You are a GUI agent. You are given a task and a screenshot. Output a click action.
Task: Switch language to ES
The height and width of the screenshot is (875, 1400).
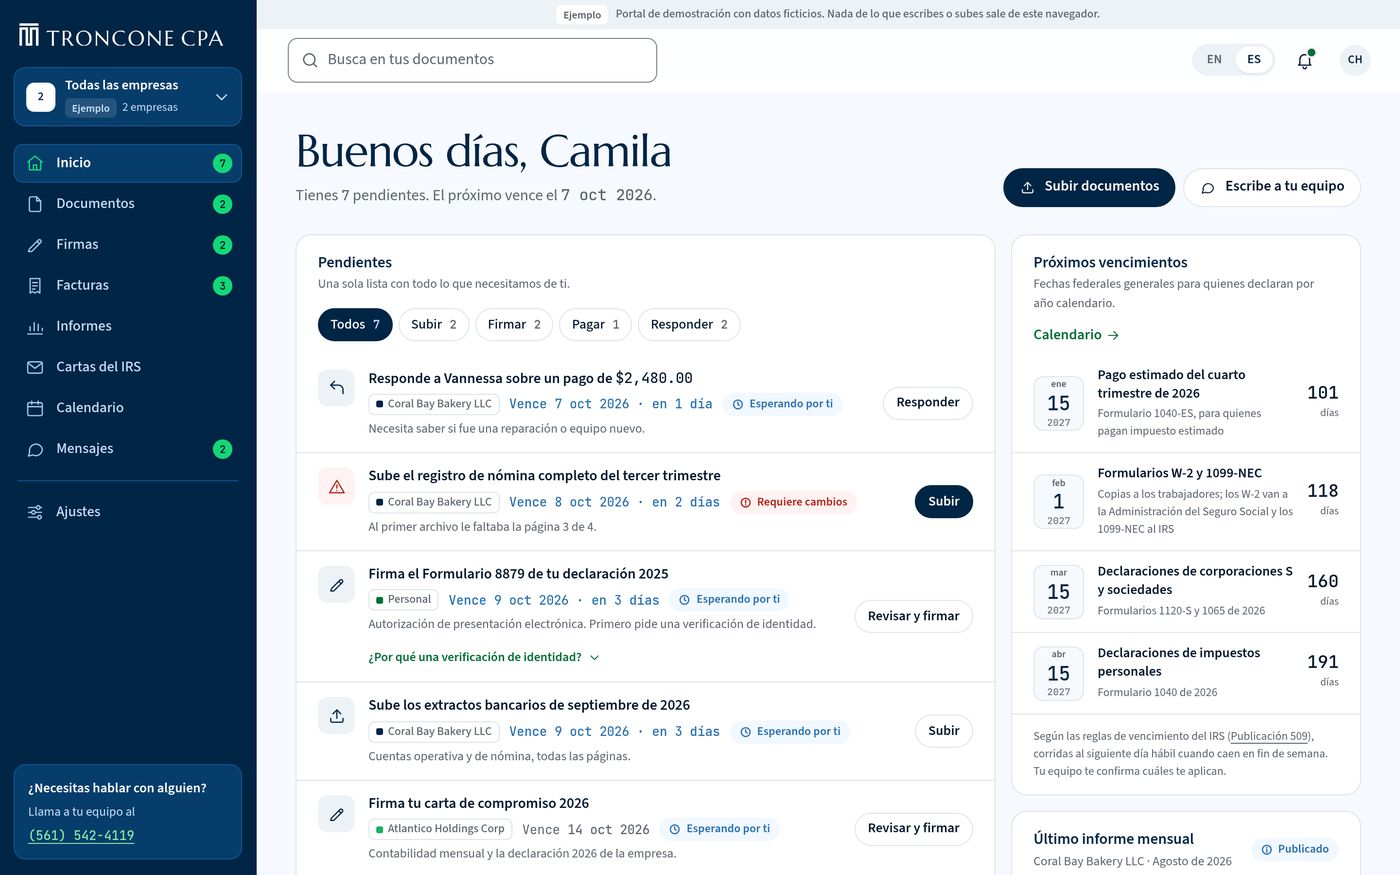[x=1254, y=60]
